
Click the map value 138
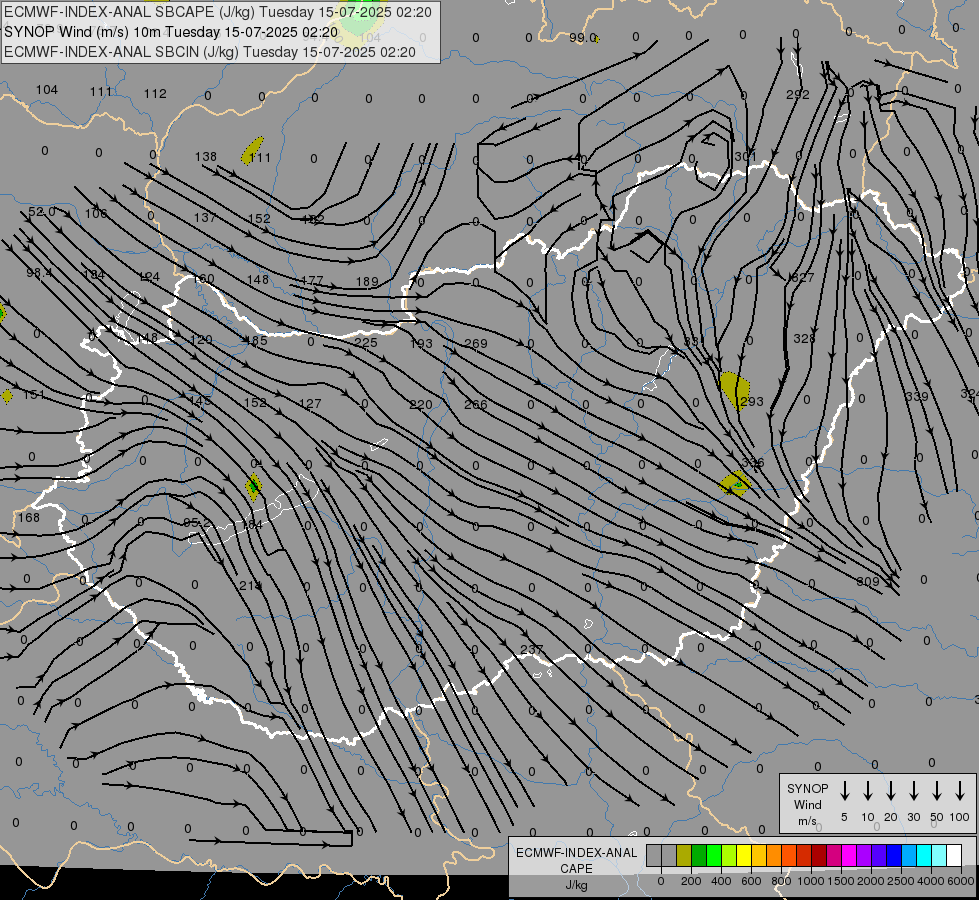coord(205,157)
